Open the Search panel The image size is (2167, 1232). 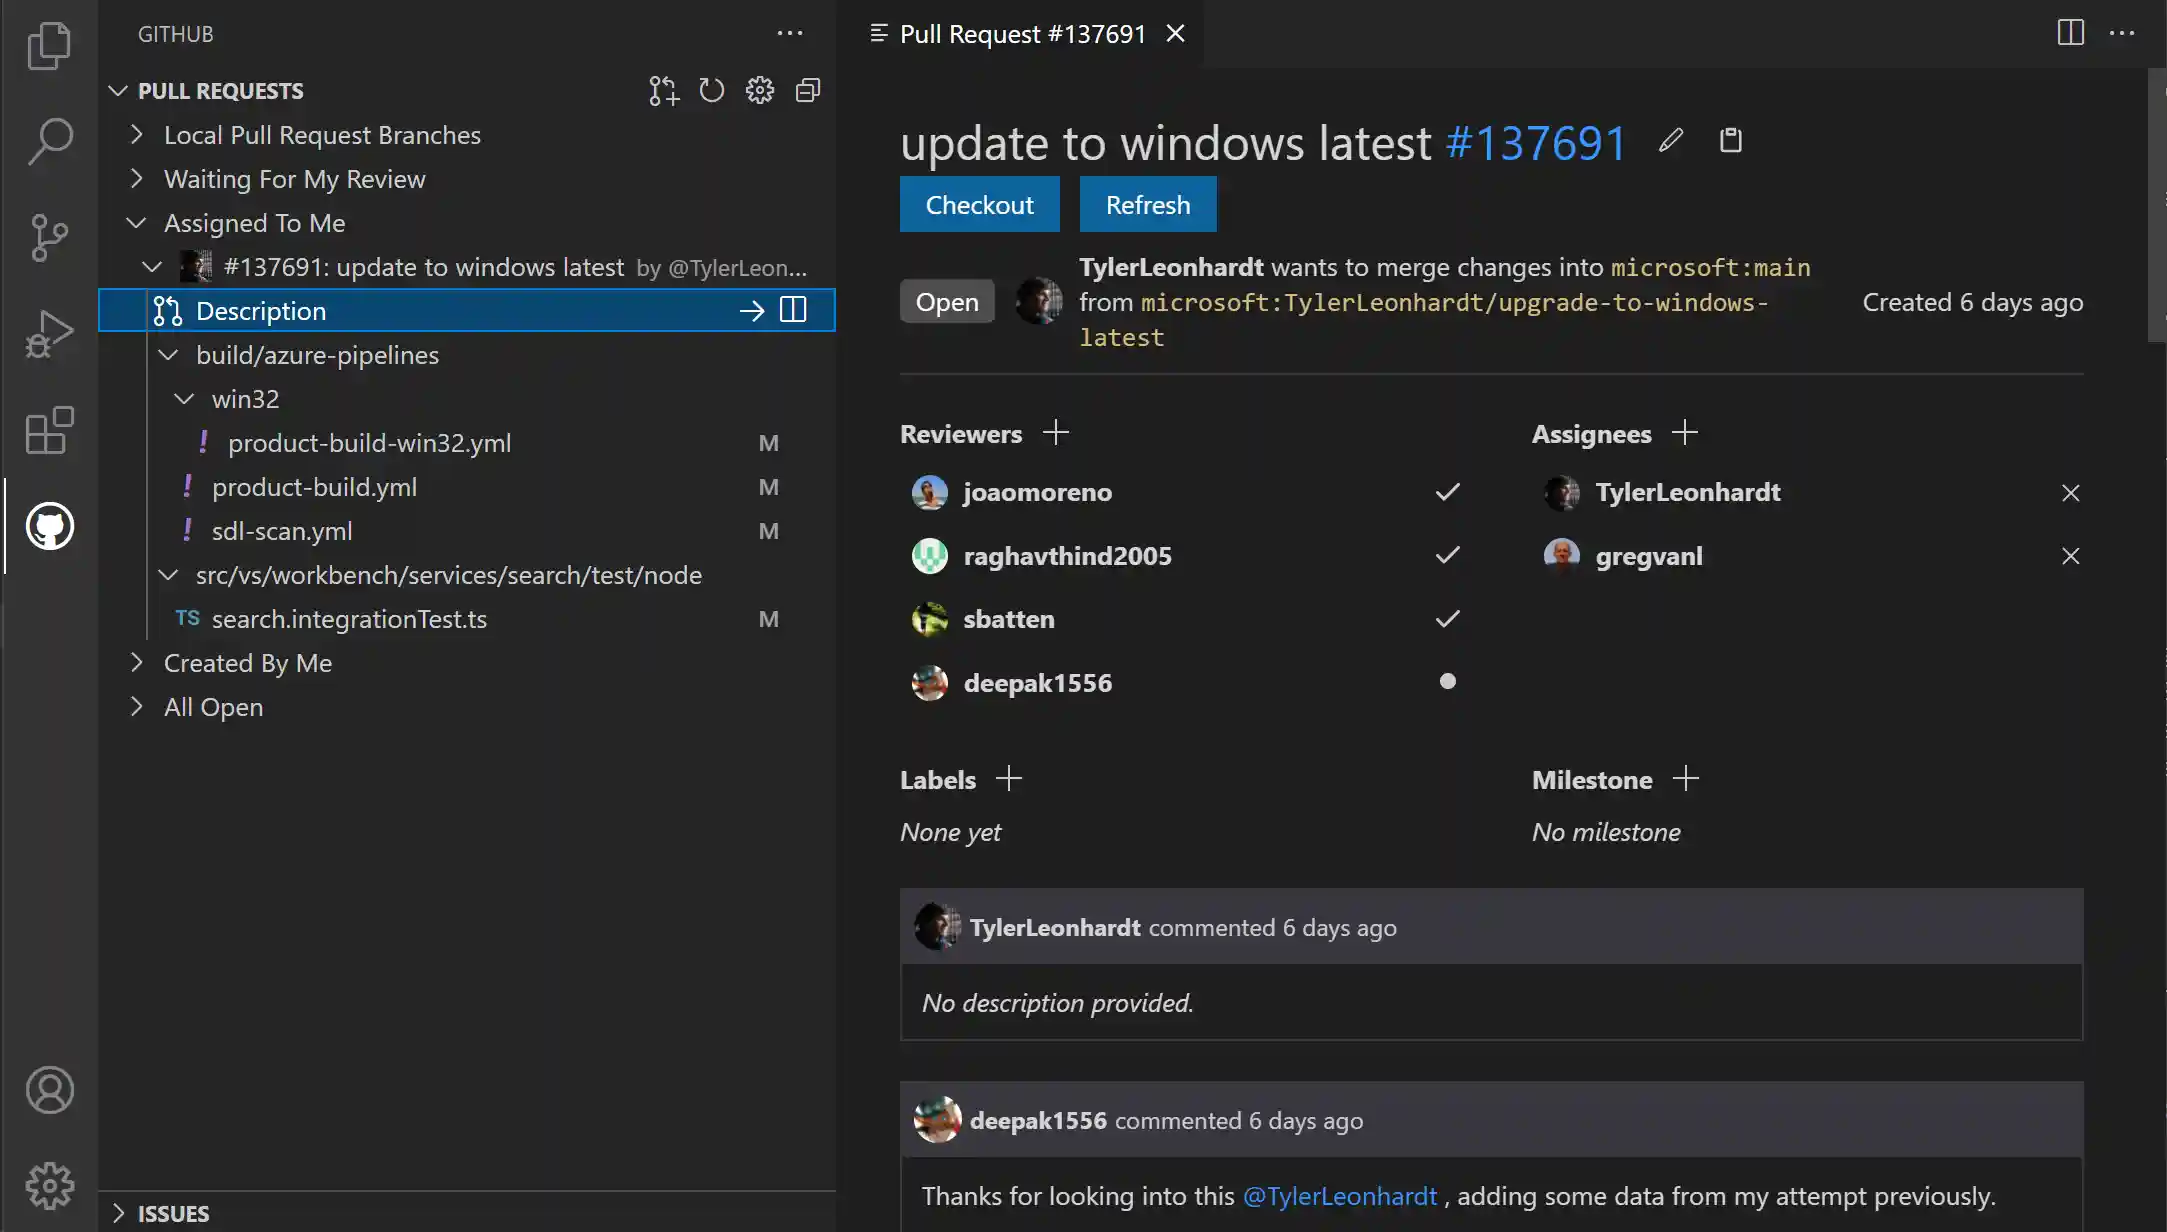(48, 142)
